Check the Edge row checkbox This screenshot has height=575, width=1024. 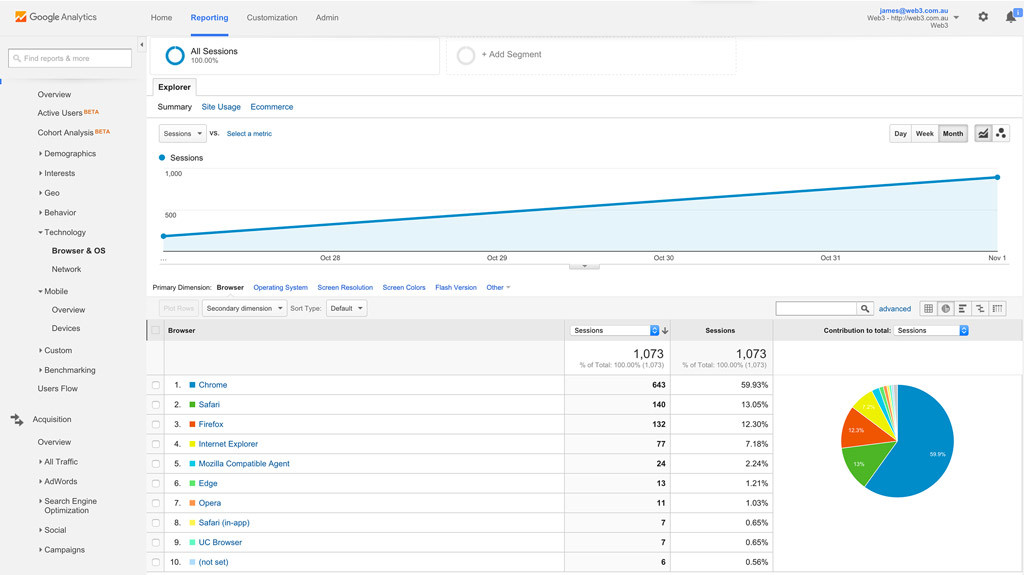(x=155, y=484)
